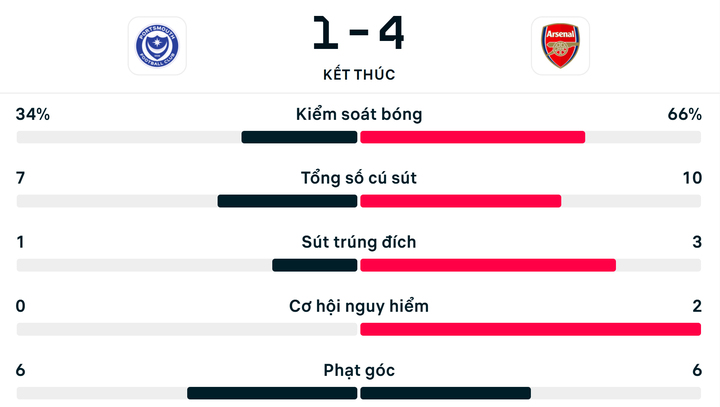
Task: Click Portsmouth's dark total shots bar
Action: point(287,201)
